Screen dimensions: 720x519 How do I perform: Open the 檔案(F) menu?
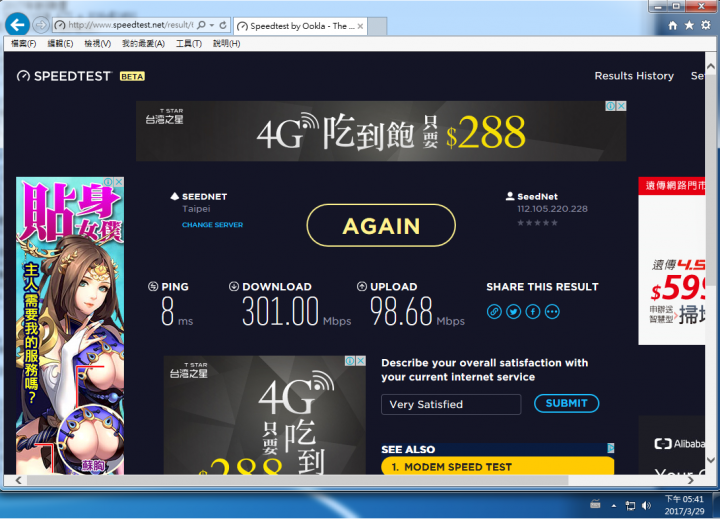click(23, 44)
